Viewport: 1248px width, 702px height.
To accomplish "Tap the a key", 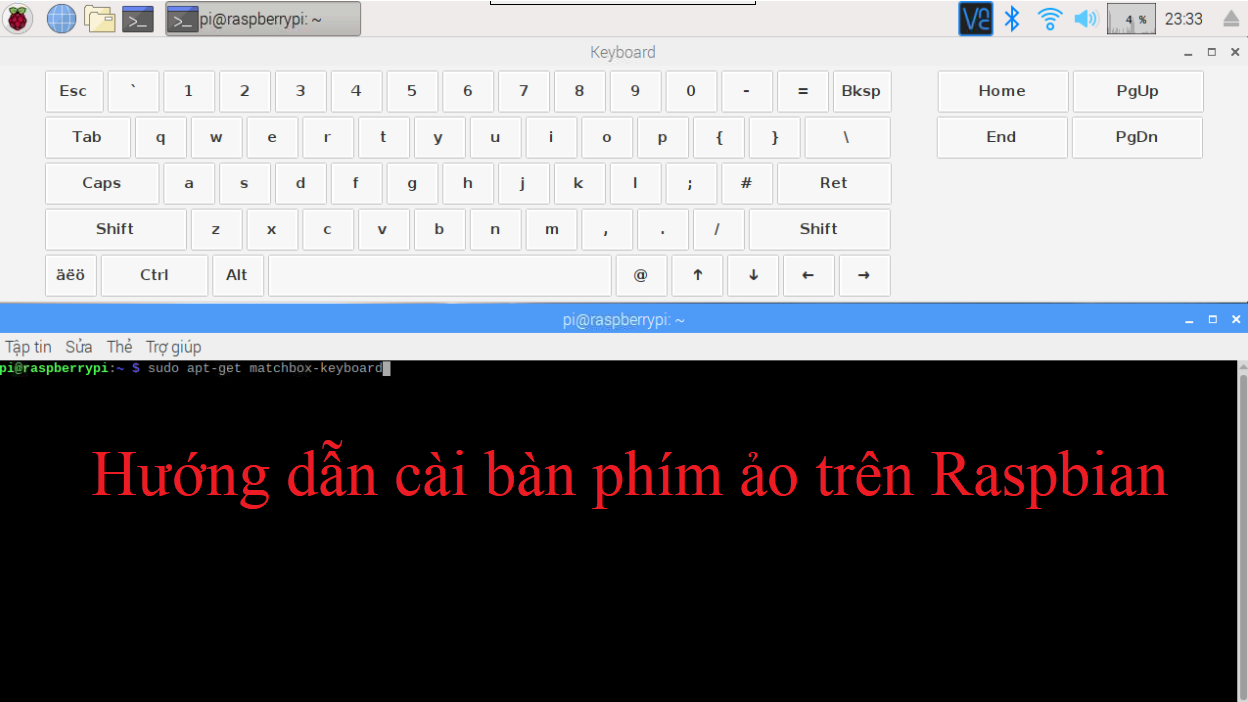I will coord(189,183).
